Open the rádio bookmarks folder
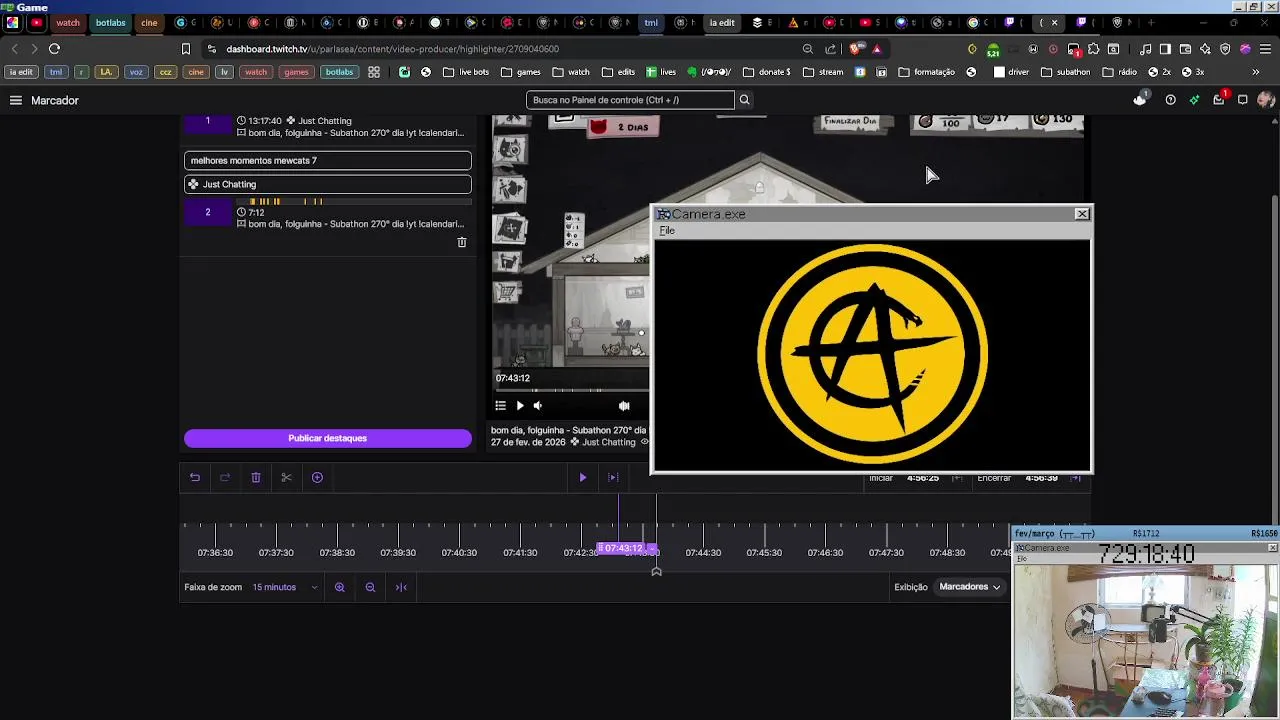Viewport: 1280px width, 720px height. coord(1119,72)
